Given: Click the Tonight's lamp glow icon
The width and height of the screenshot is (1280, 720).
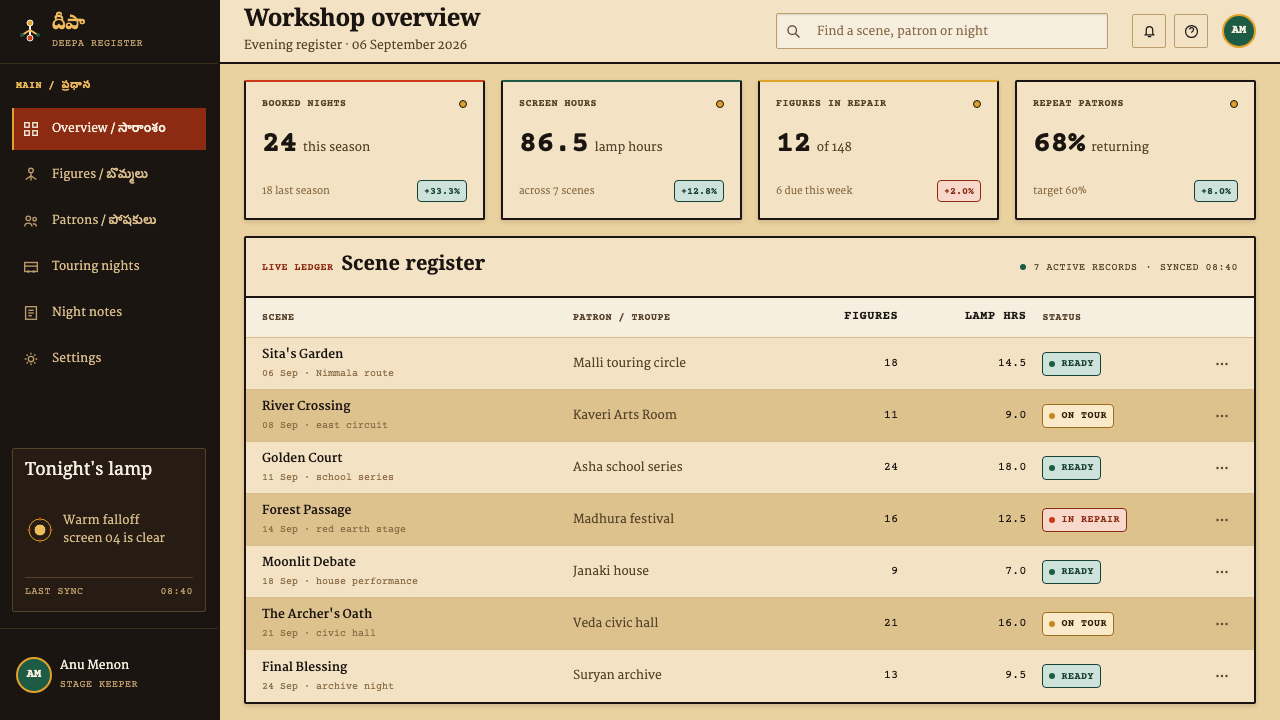Looking at the screenshot, I should (40, 530).
